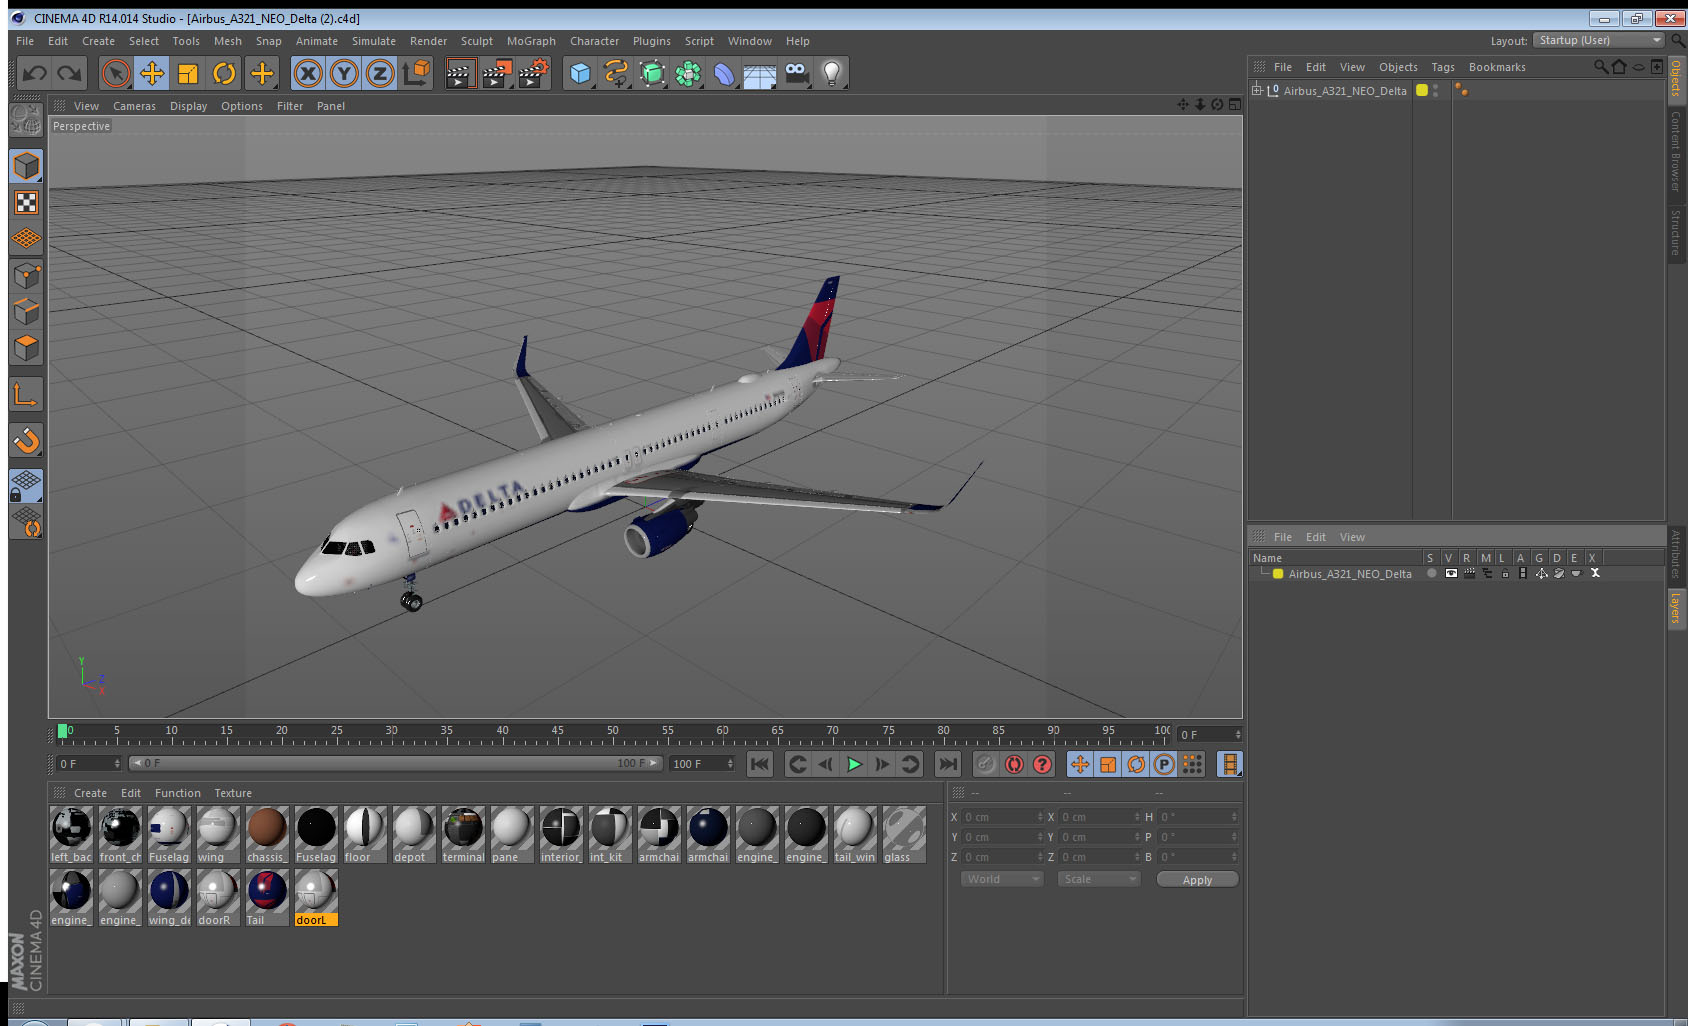Toggle Position keyframe recording icon
This screenshot has width=1688, height=1026.
click(x=1080, y=764)
